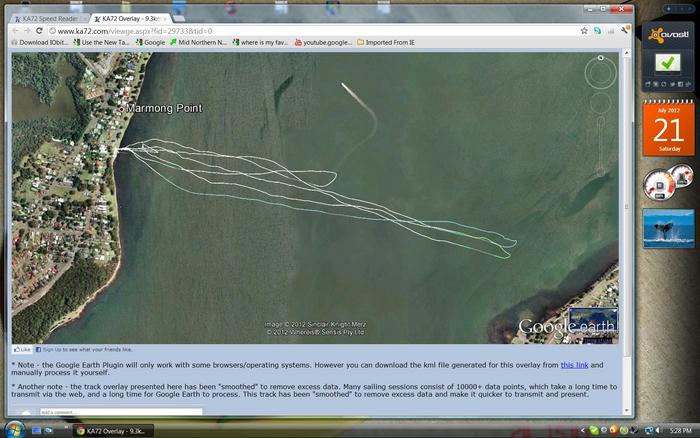Open the 'Imported From IE' bookmarks folder

pos(390,42)
